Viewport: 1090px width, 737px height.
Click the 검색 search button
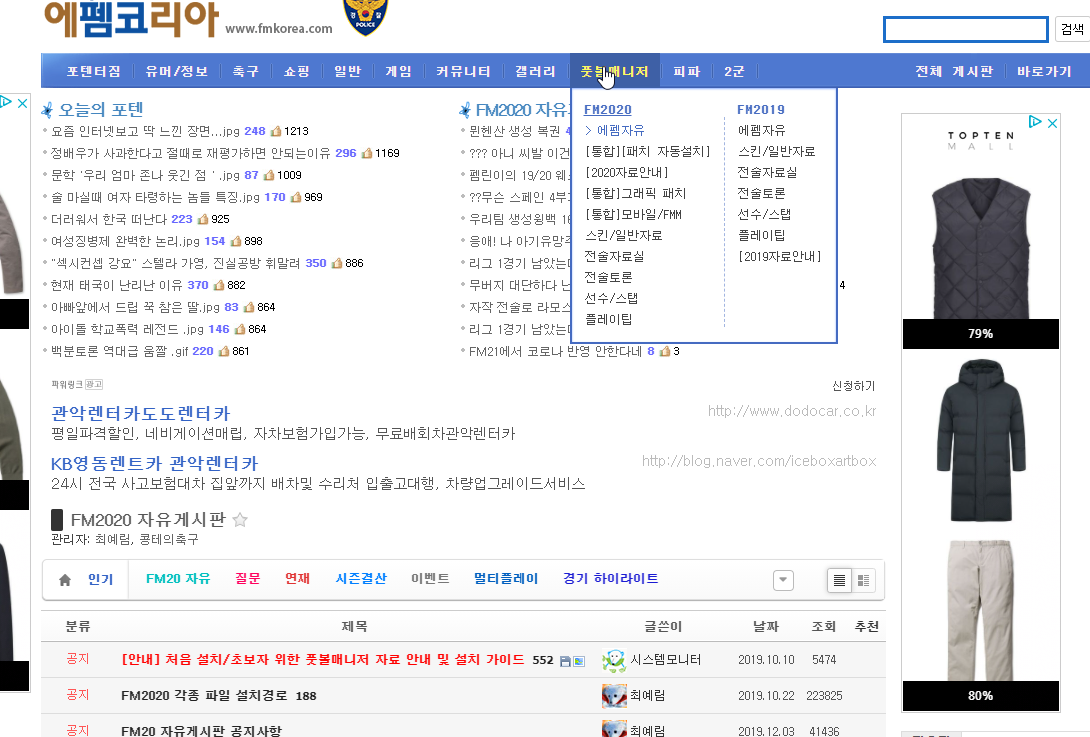point(1072,29)
